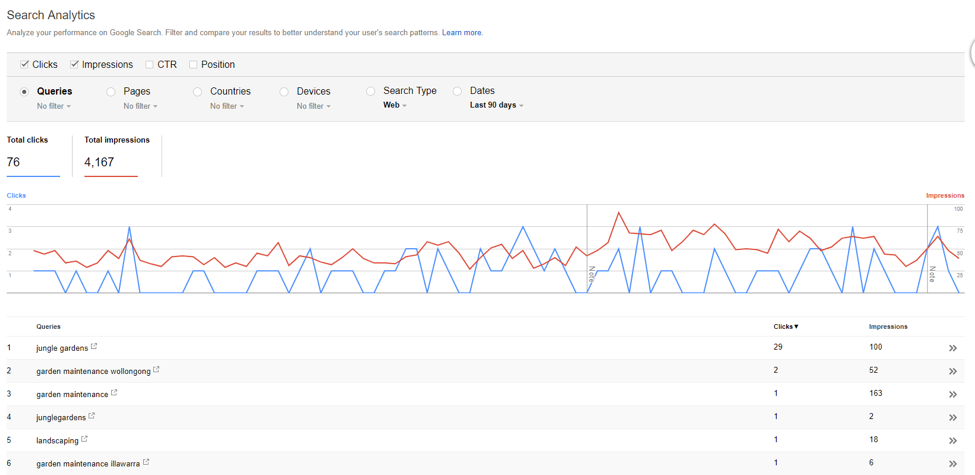This screenshot has height=475, width=975.
Task: Open external link icon beside 'jungle gardens'
Action: (x=94, y=347)
